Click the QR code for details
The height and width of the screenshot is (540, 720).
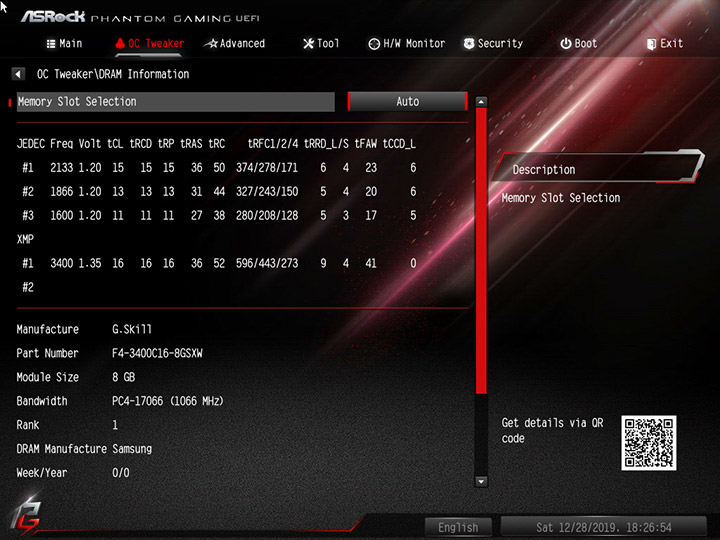[648, 443]
